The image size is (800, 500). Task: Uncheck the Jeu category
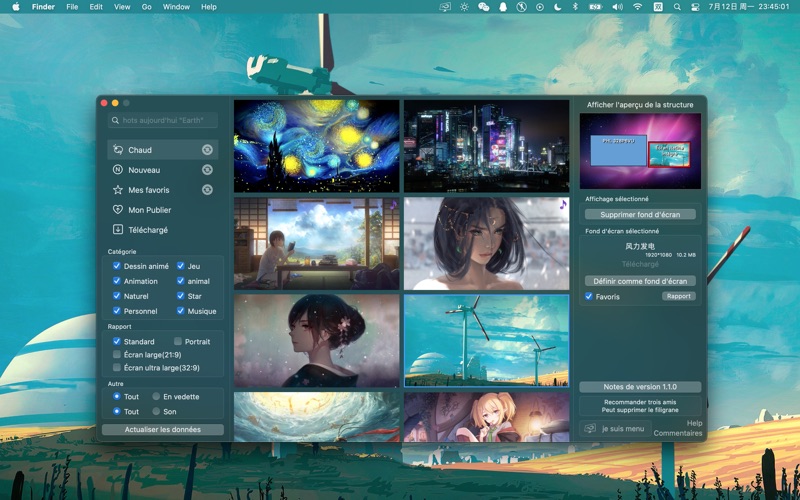(x=181, y=266)
